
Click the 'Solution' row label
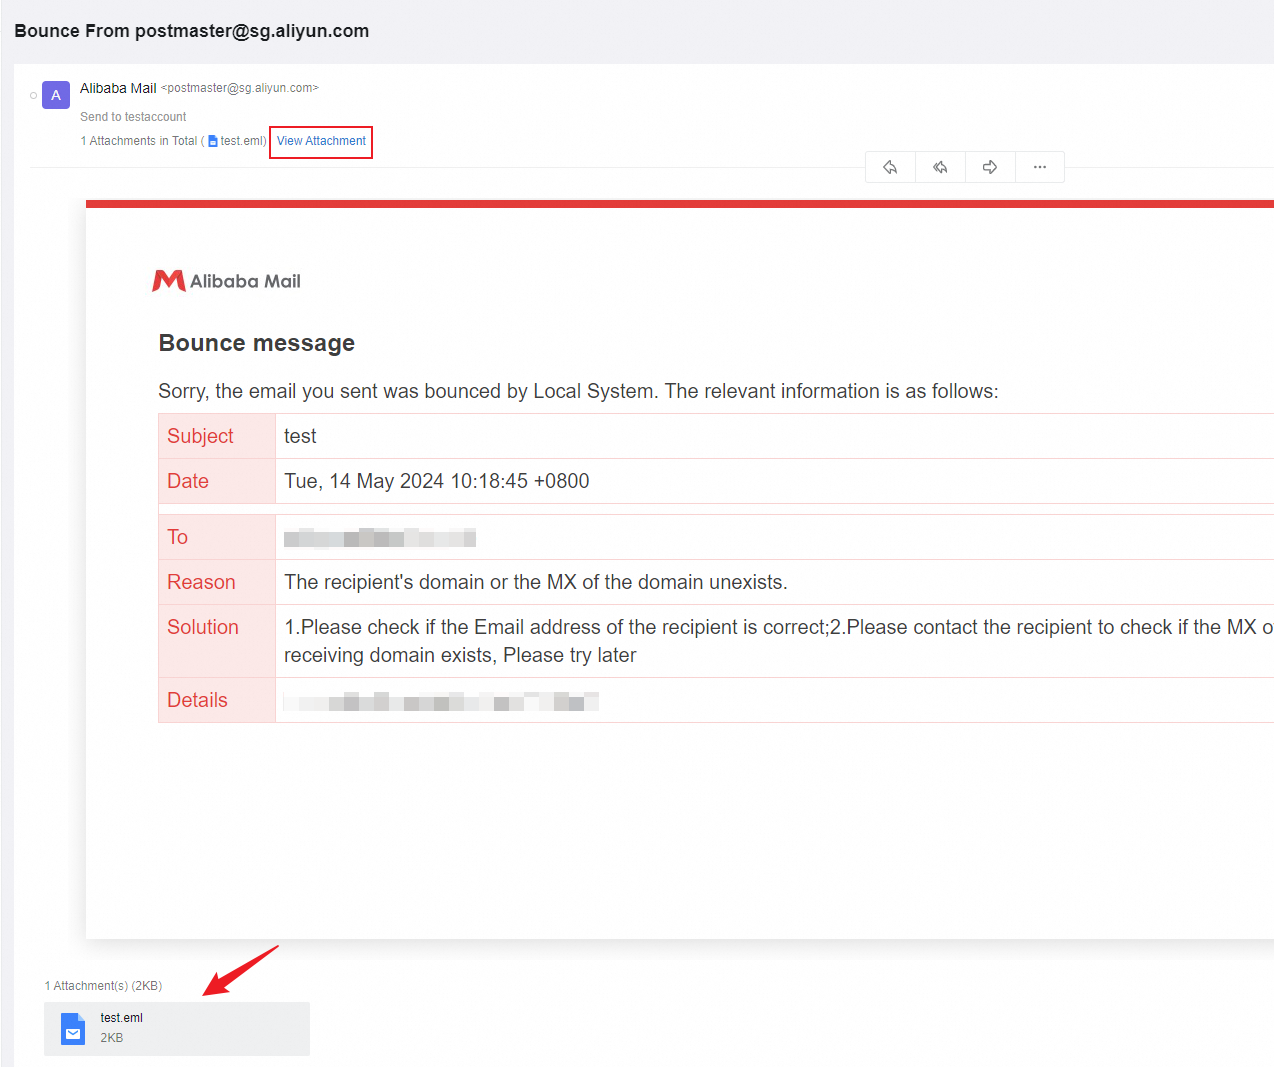pos(203,627)
